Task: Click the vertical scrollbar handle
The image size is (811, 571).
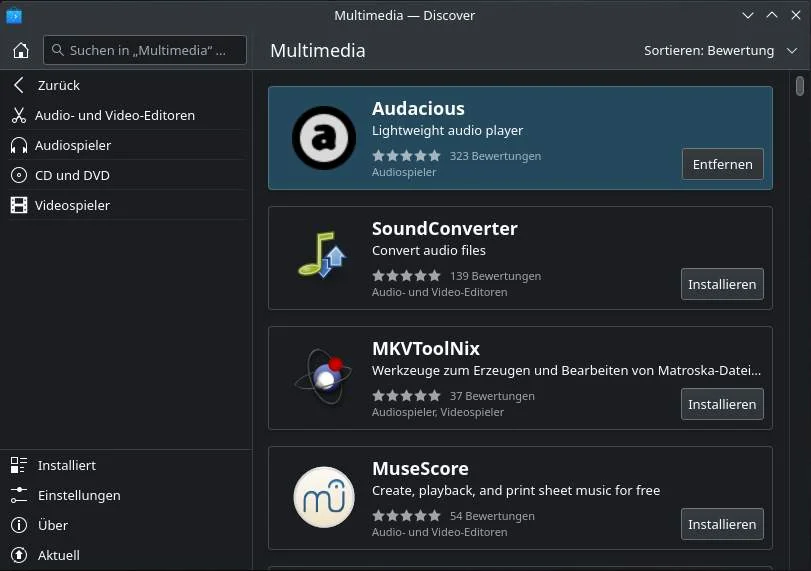Action: (x=800, y=86)
